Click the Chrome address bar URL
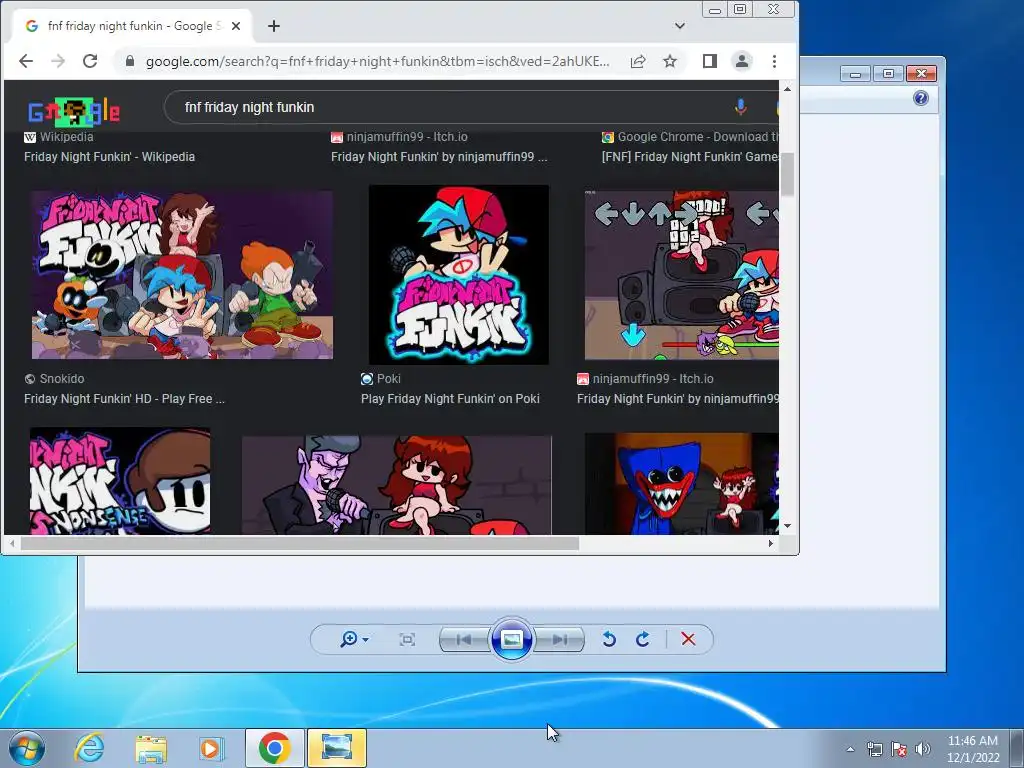The image size is (1024, 768). (377, 61)
